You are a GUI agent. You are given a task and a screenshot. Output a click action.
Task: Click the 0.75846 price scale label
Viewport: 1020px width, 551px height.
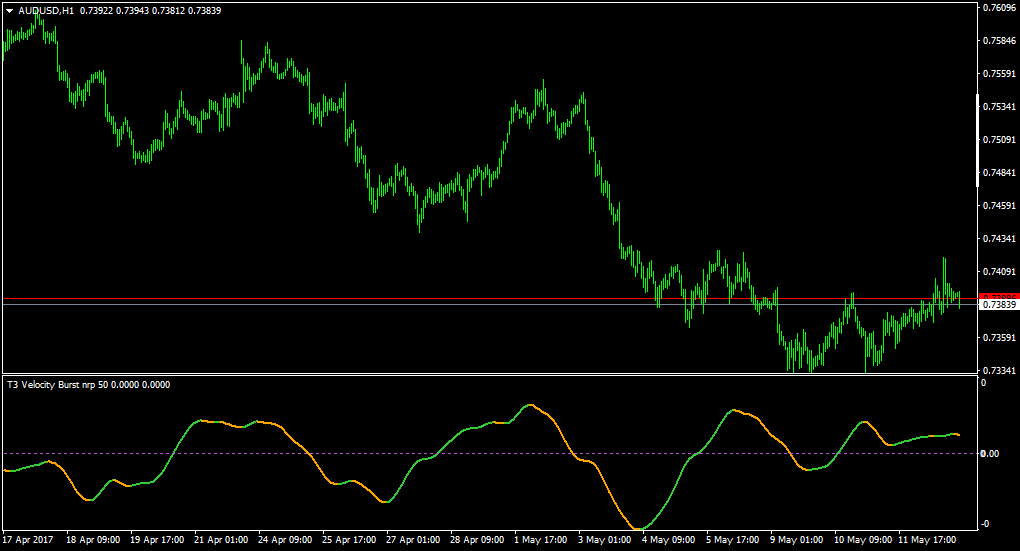[999, 40]
